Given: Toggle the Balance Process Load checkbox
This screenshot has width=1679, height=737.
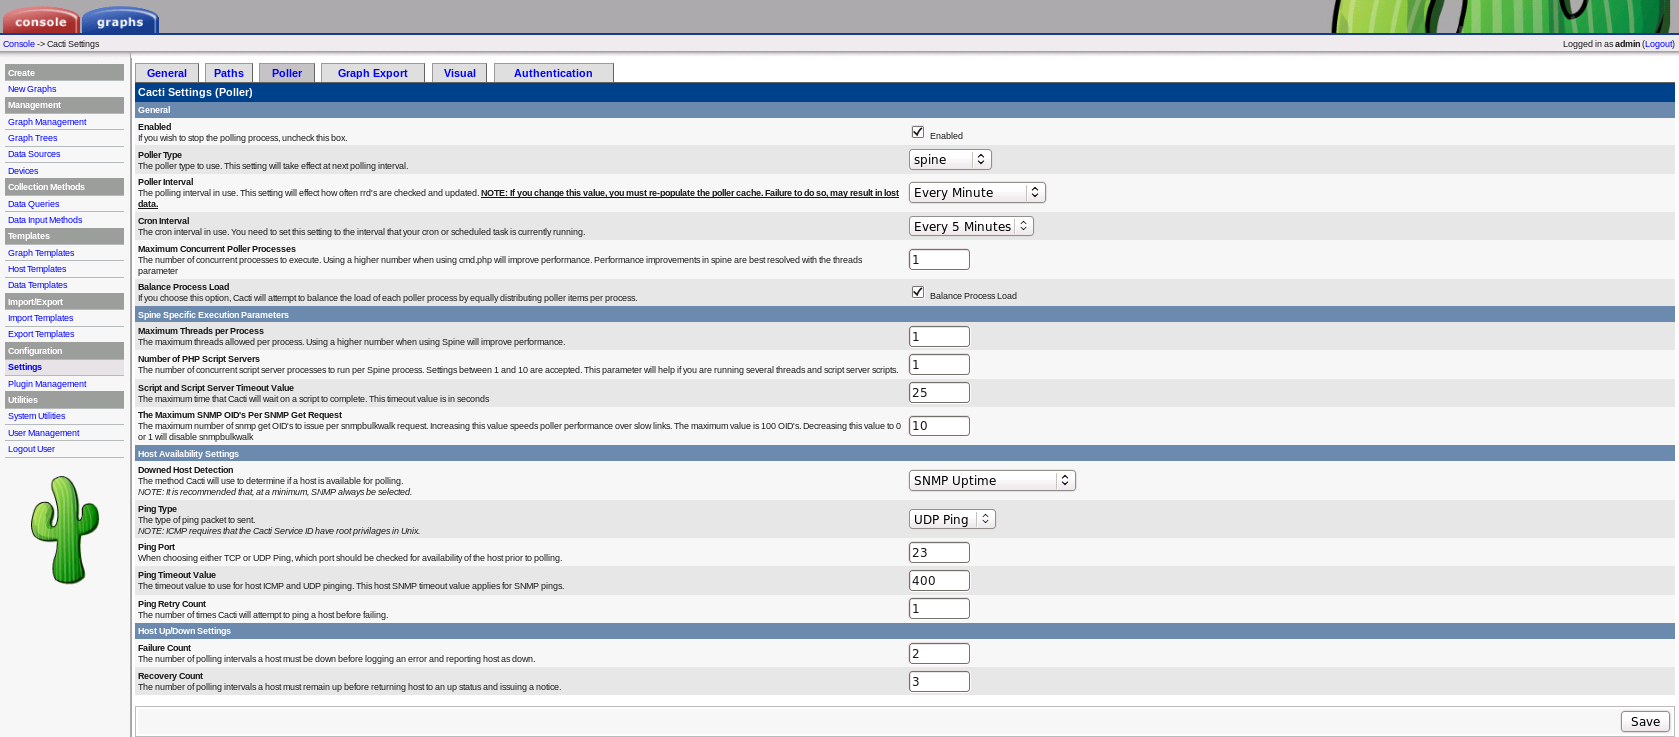Looking at the screenshot, I should coord(918,292).
